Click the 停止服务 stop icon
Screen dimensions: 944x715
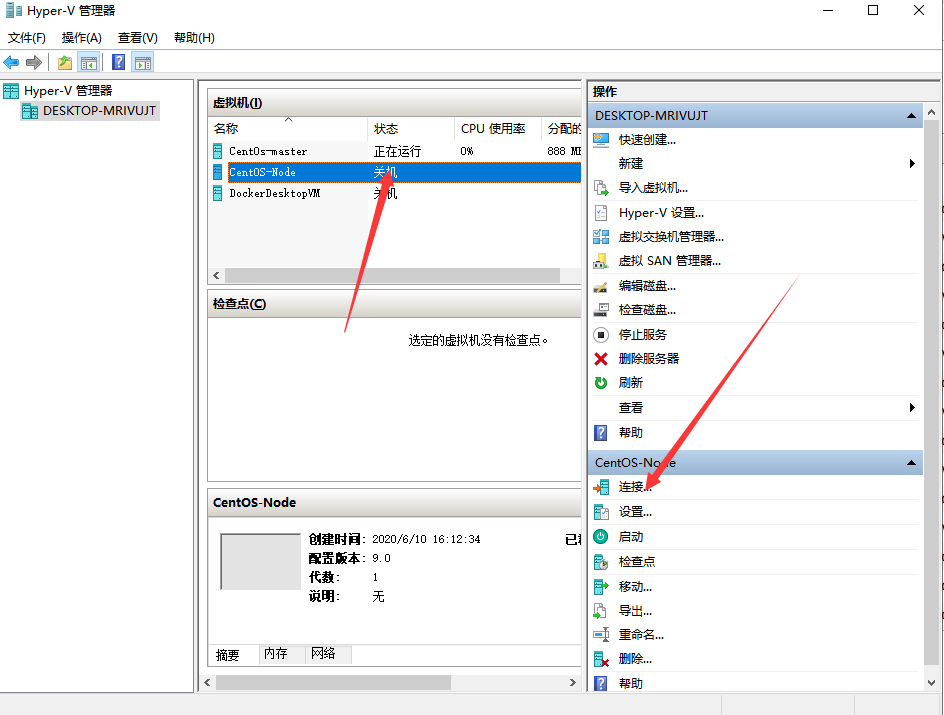[x=601, y=335]
